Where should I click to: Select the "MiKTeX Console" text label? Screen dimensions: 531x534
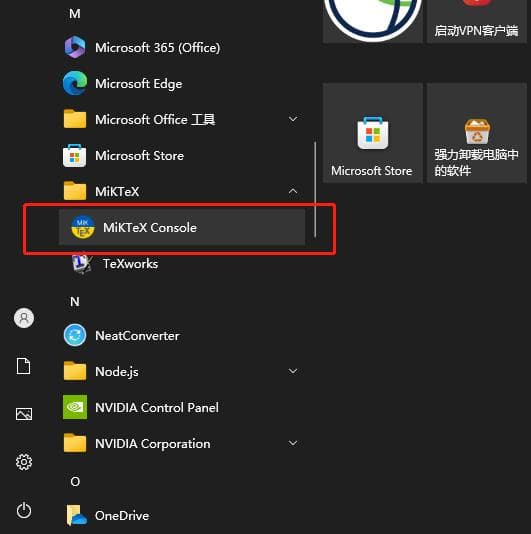point(150,227)
